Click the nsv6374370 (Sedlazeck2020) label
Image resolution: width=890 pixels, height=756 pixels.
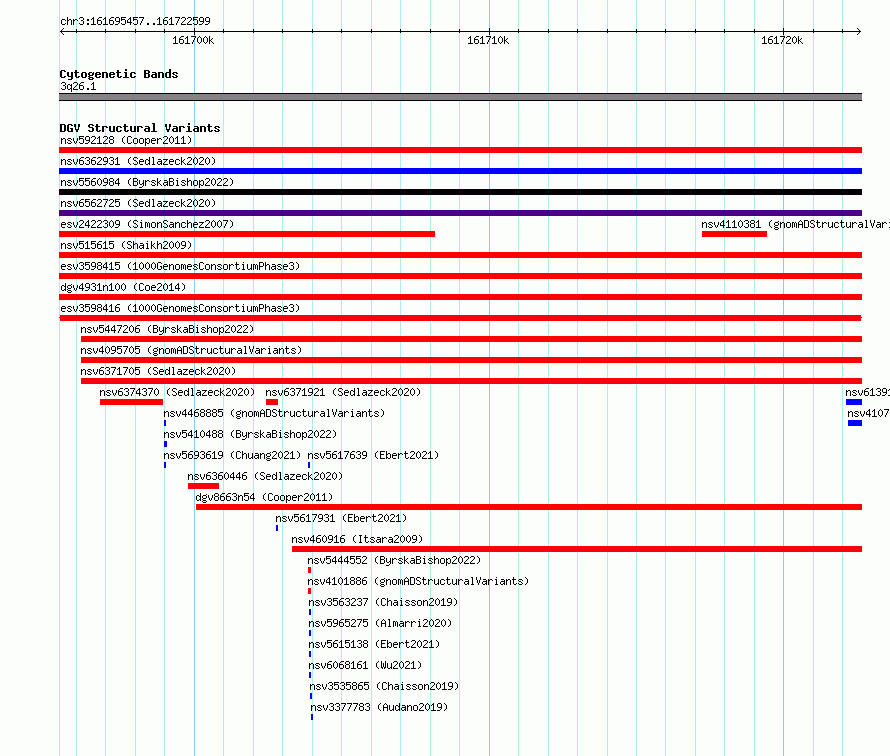click(x=177, y=392)
